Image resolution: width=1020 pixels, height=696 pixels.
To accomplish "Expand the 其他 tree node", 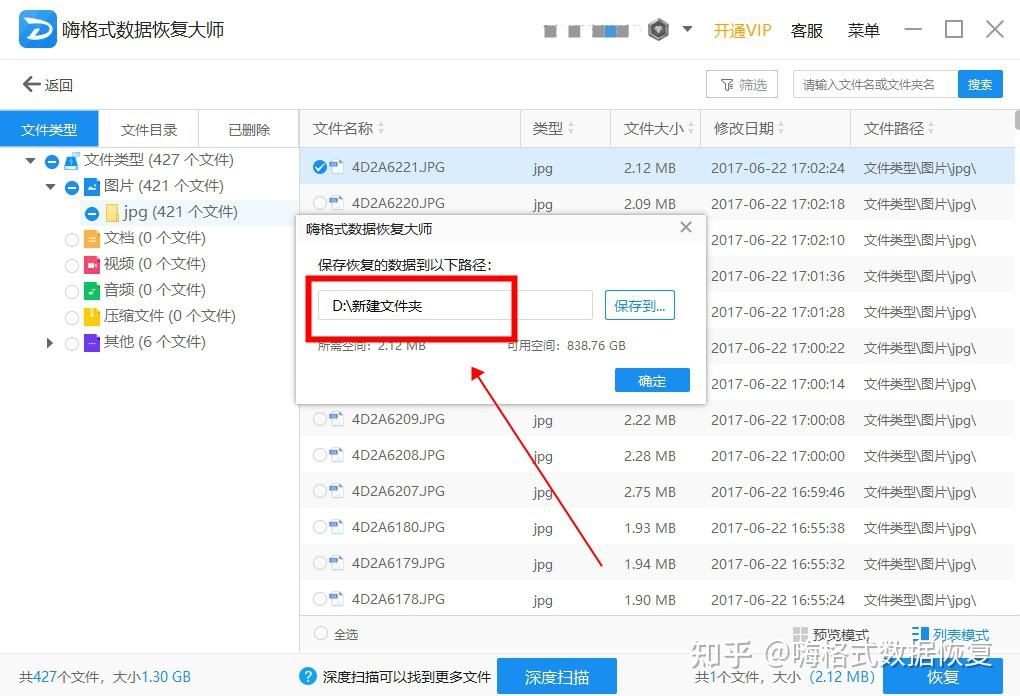I will click(x=50, y=343).
